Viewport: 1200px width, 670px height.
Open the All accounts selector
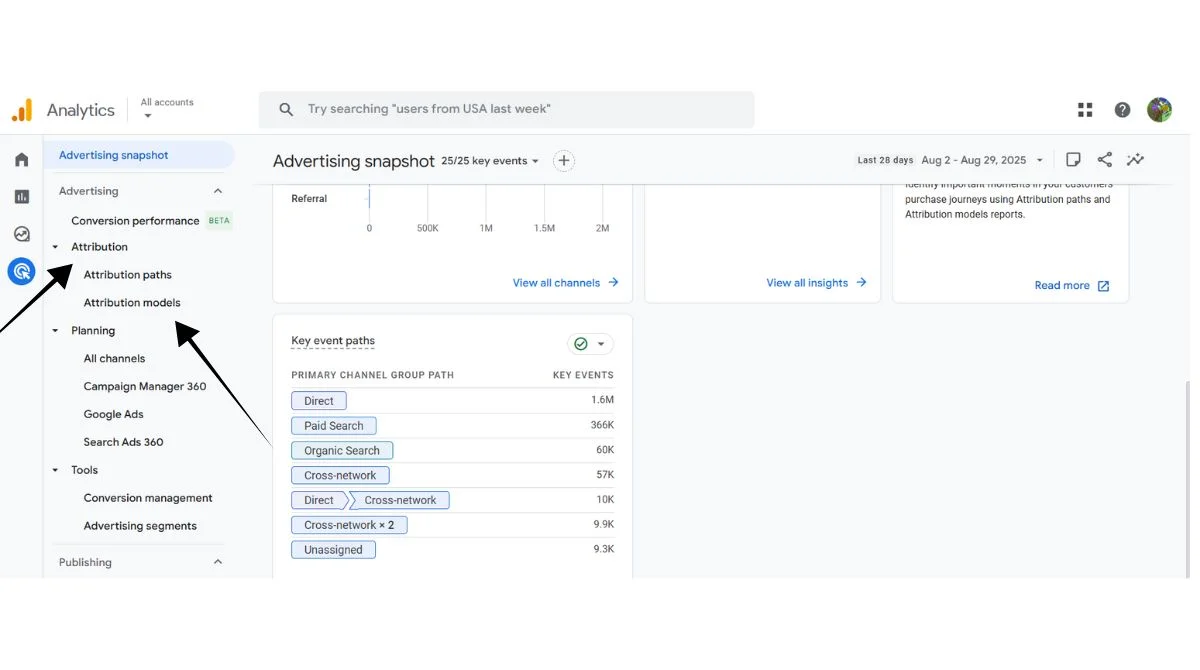(x=167, y=108)
